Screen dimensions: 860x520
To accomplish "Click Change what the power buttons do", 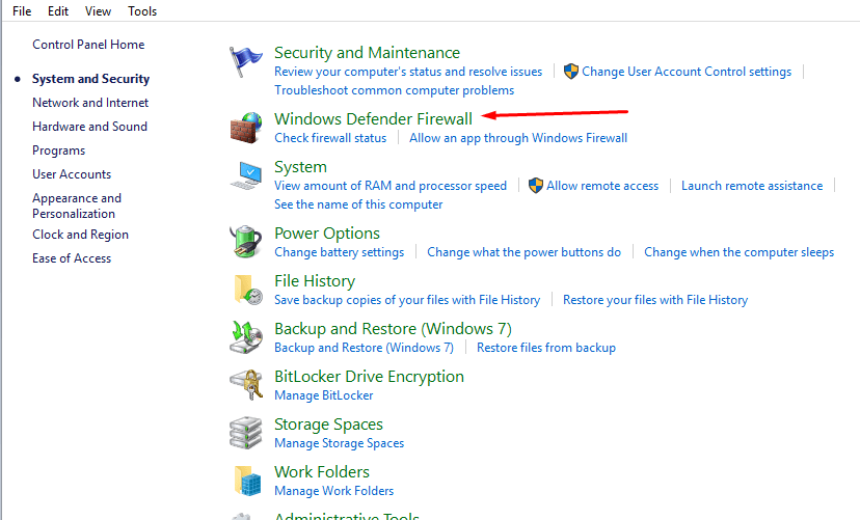I will [524, 252].
